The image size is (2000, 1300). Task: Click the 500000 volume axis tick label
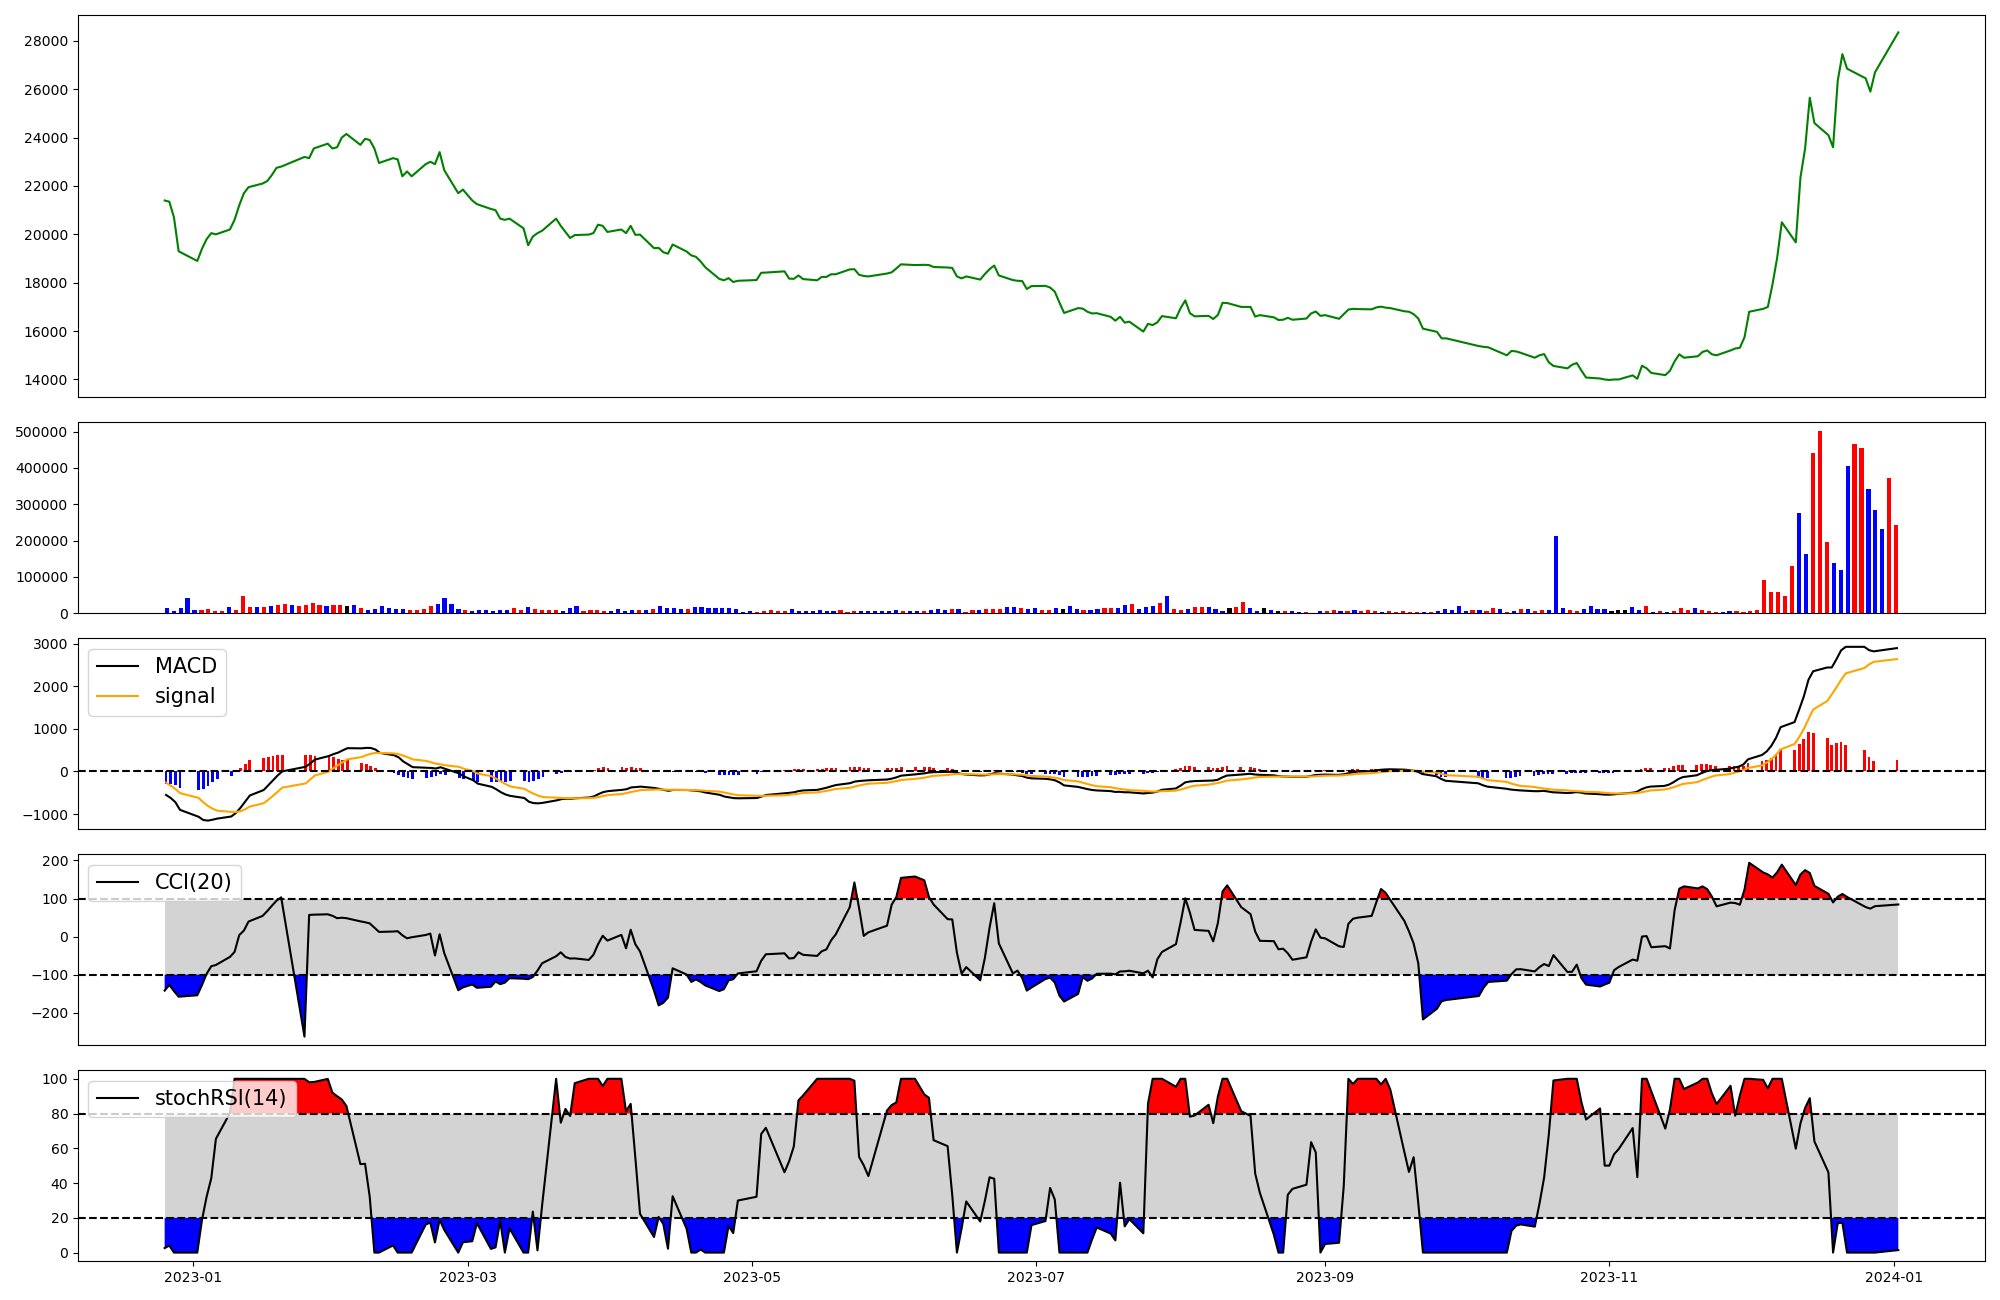(43, 432)
